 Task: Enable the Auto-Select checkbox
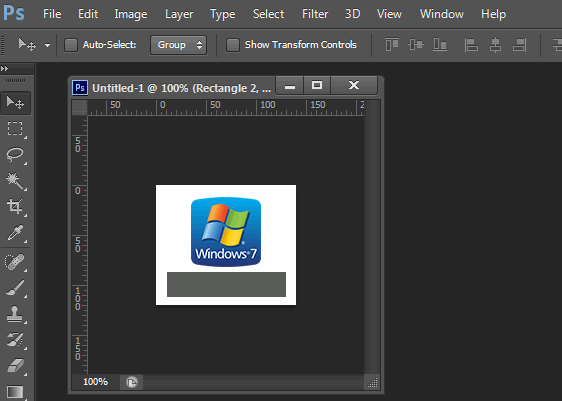[x=71, y=45]
